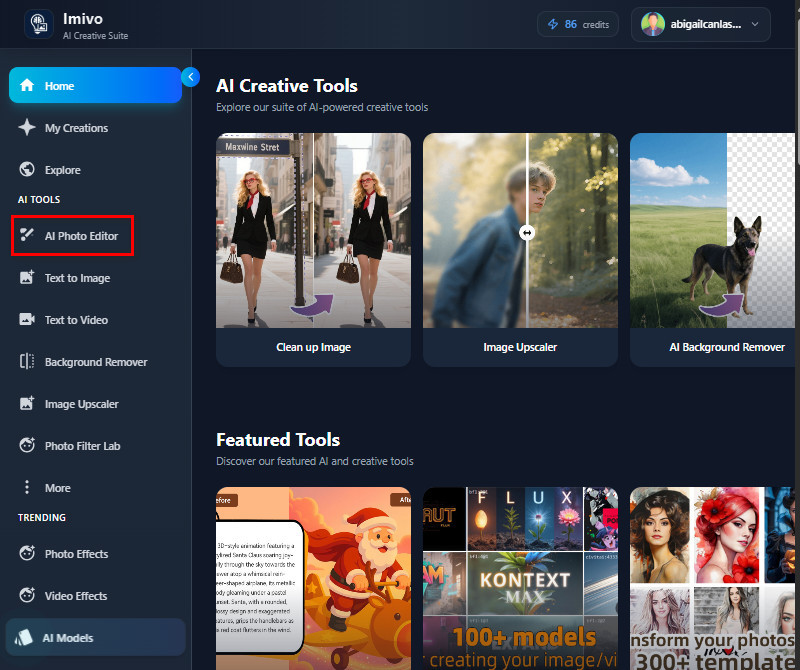This screenshot has height=670, width=800.
Task: Open the Image Upscaler preview image
Action: tap(520, 230)
